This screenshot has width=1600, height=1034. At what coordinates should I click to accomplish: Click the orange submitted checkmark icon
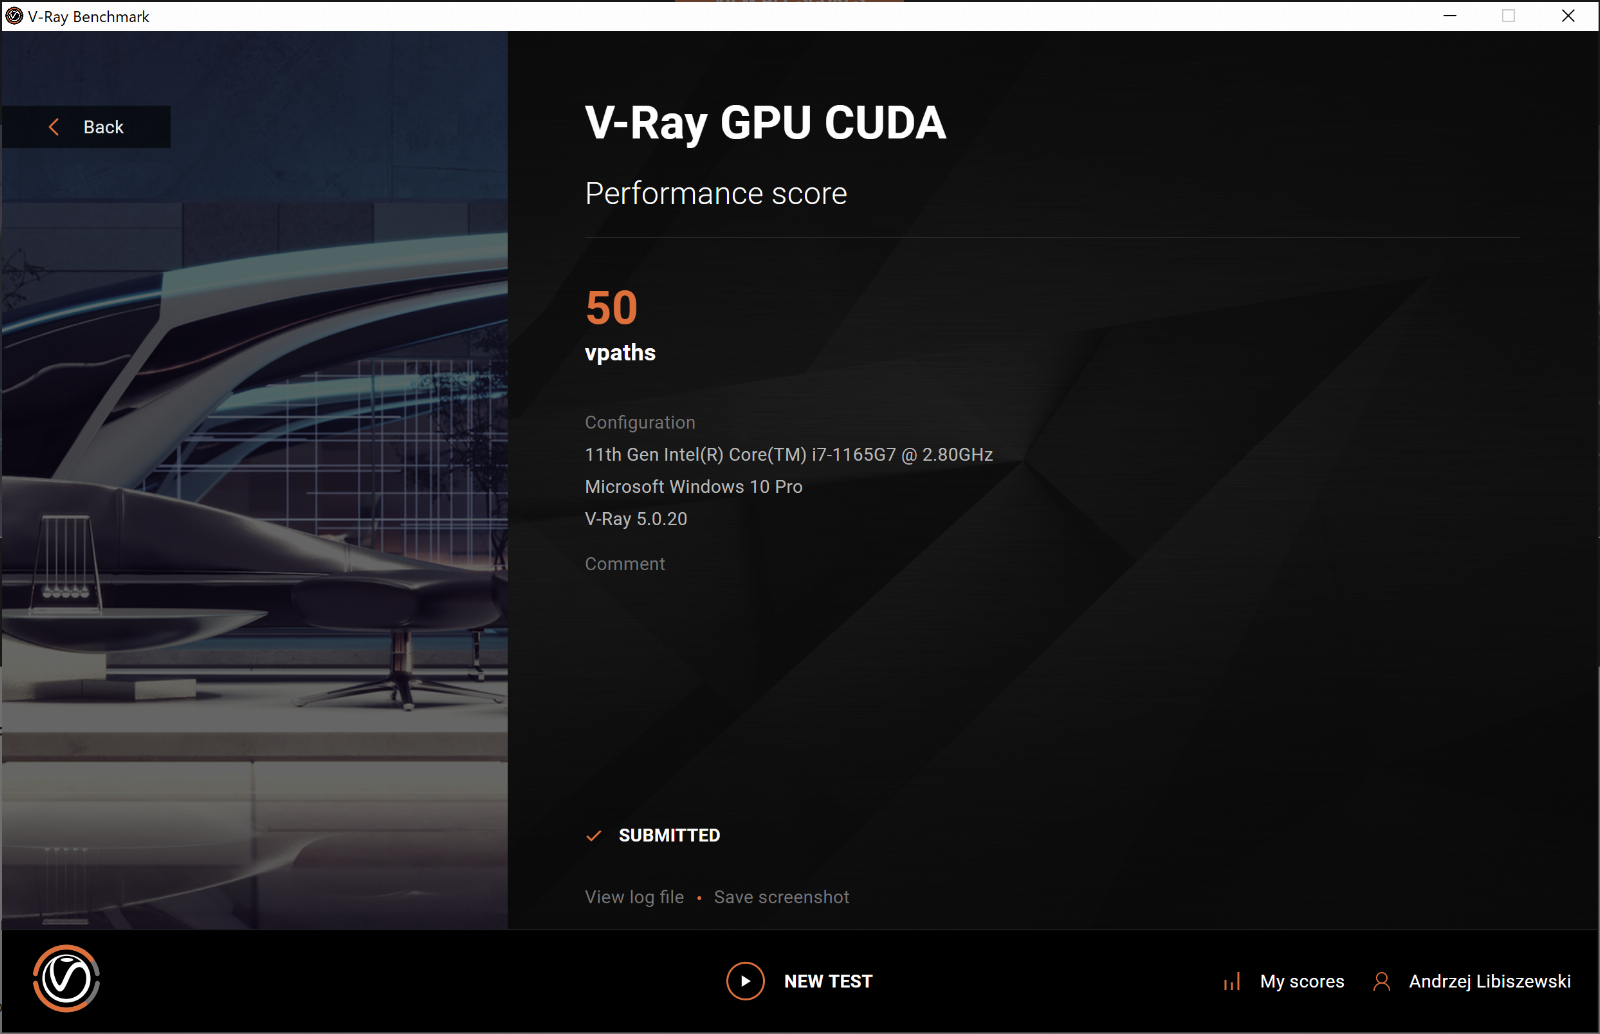593,835
